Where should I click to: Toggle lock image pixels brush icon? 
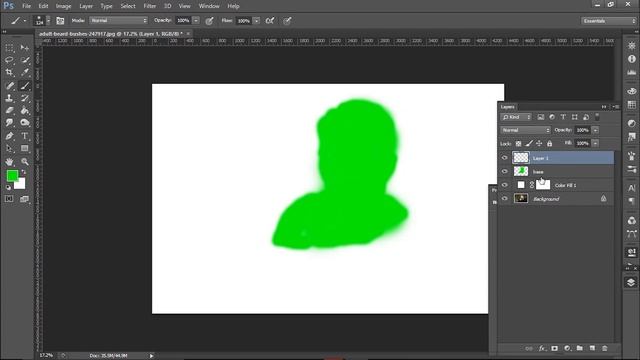coord(529,143)
